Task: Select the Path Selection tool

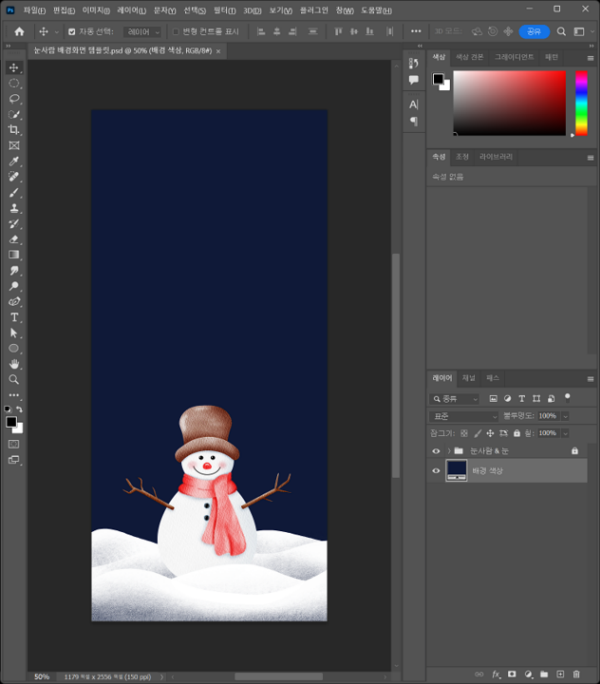Action: [x=14, y=333]
